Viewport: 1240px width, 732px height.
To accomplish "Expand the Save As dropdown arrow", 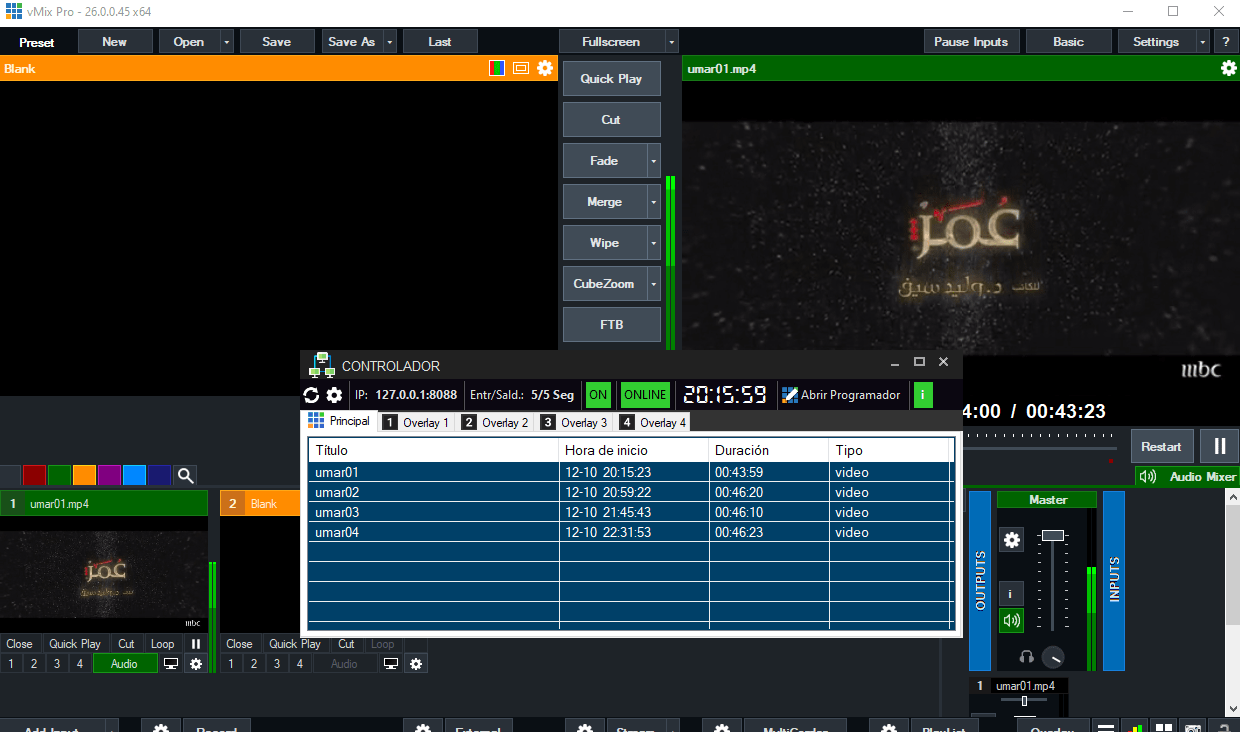I will [x=389, y=42].
